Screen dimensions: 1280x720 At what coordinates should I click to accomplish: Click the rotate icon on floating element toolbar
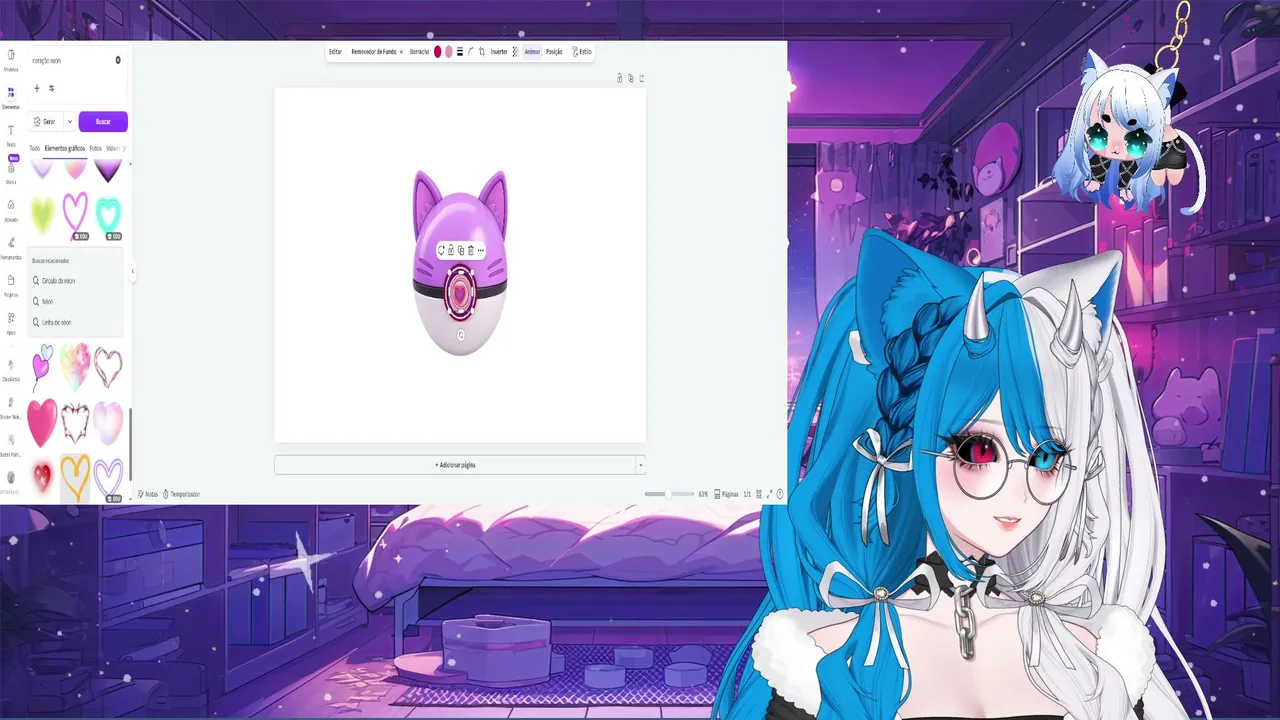tap(441, 251)
